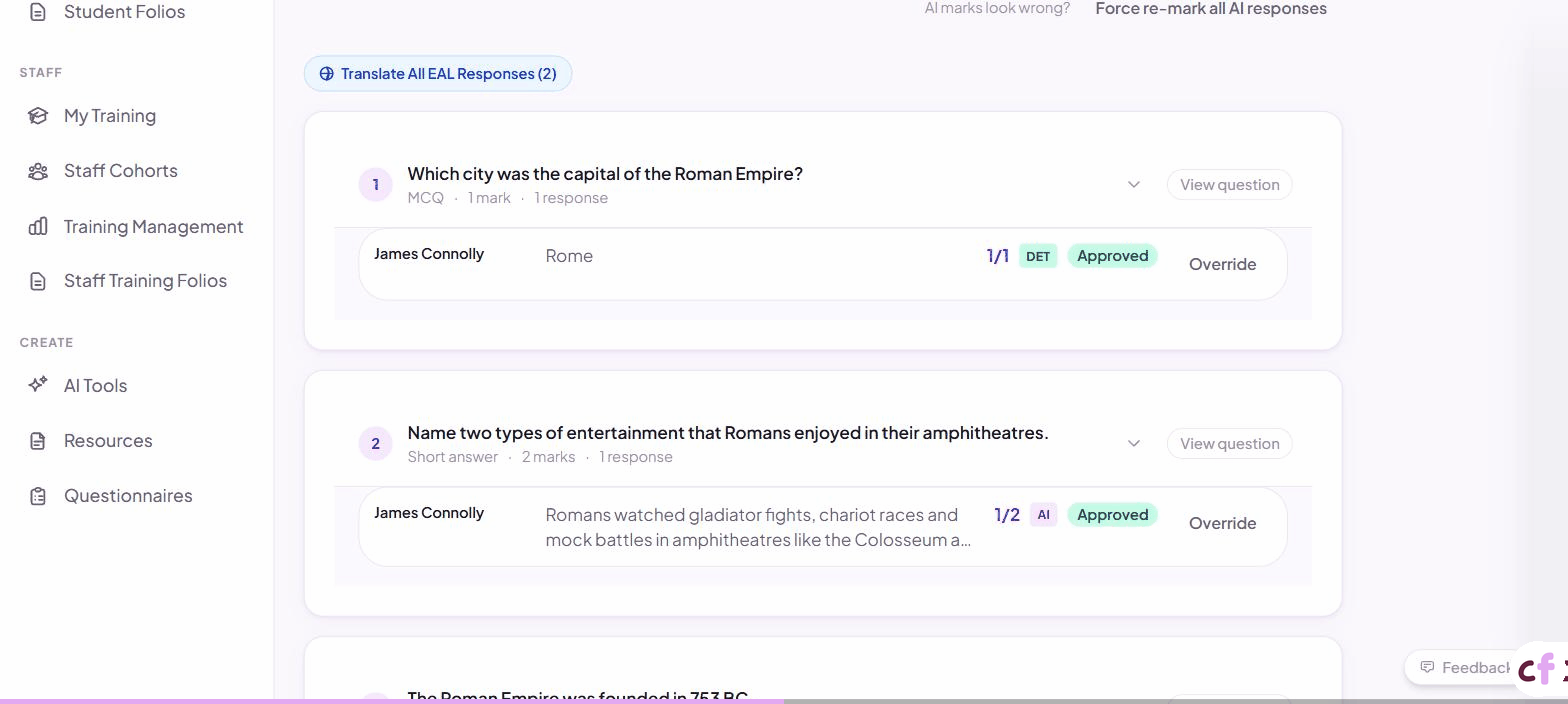Click Approved status on Rome response

click(1112, 256)
